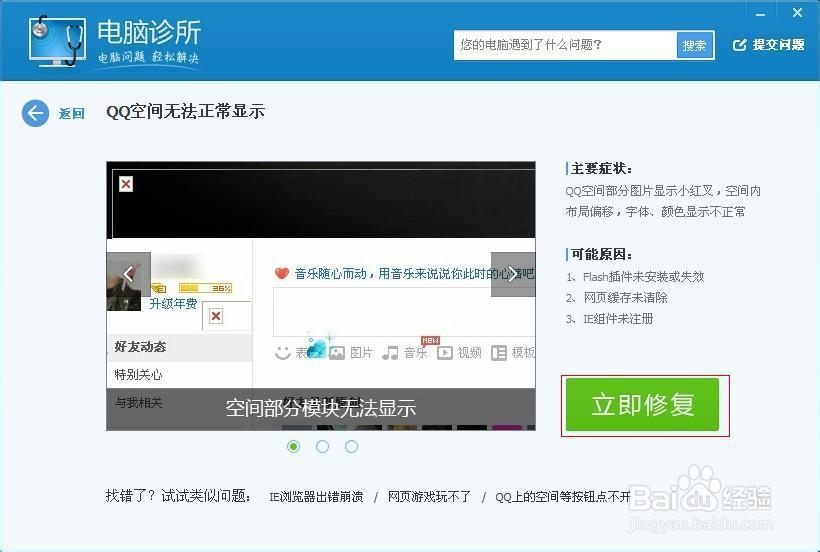This screenshot has height=552, width=820.
Task: Open 网页游戏玩不了 similar problem
Action: click(429, 497)
